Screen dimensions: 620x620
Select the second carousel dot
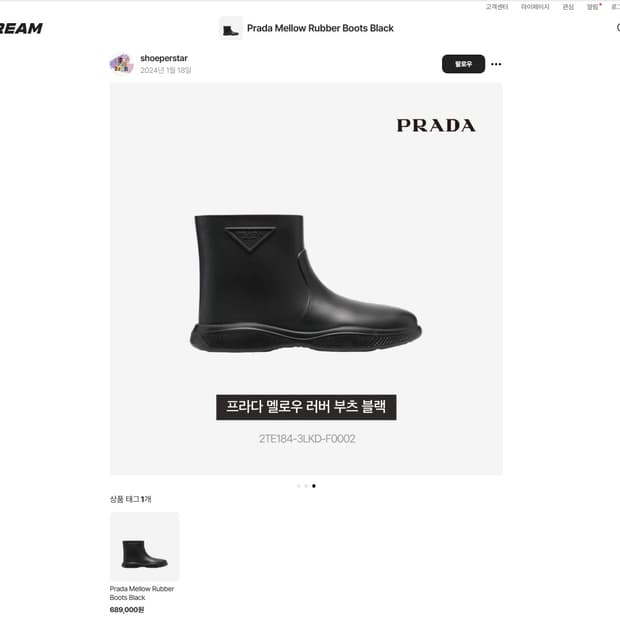[x=306, y=486]
